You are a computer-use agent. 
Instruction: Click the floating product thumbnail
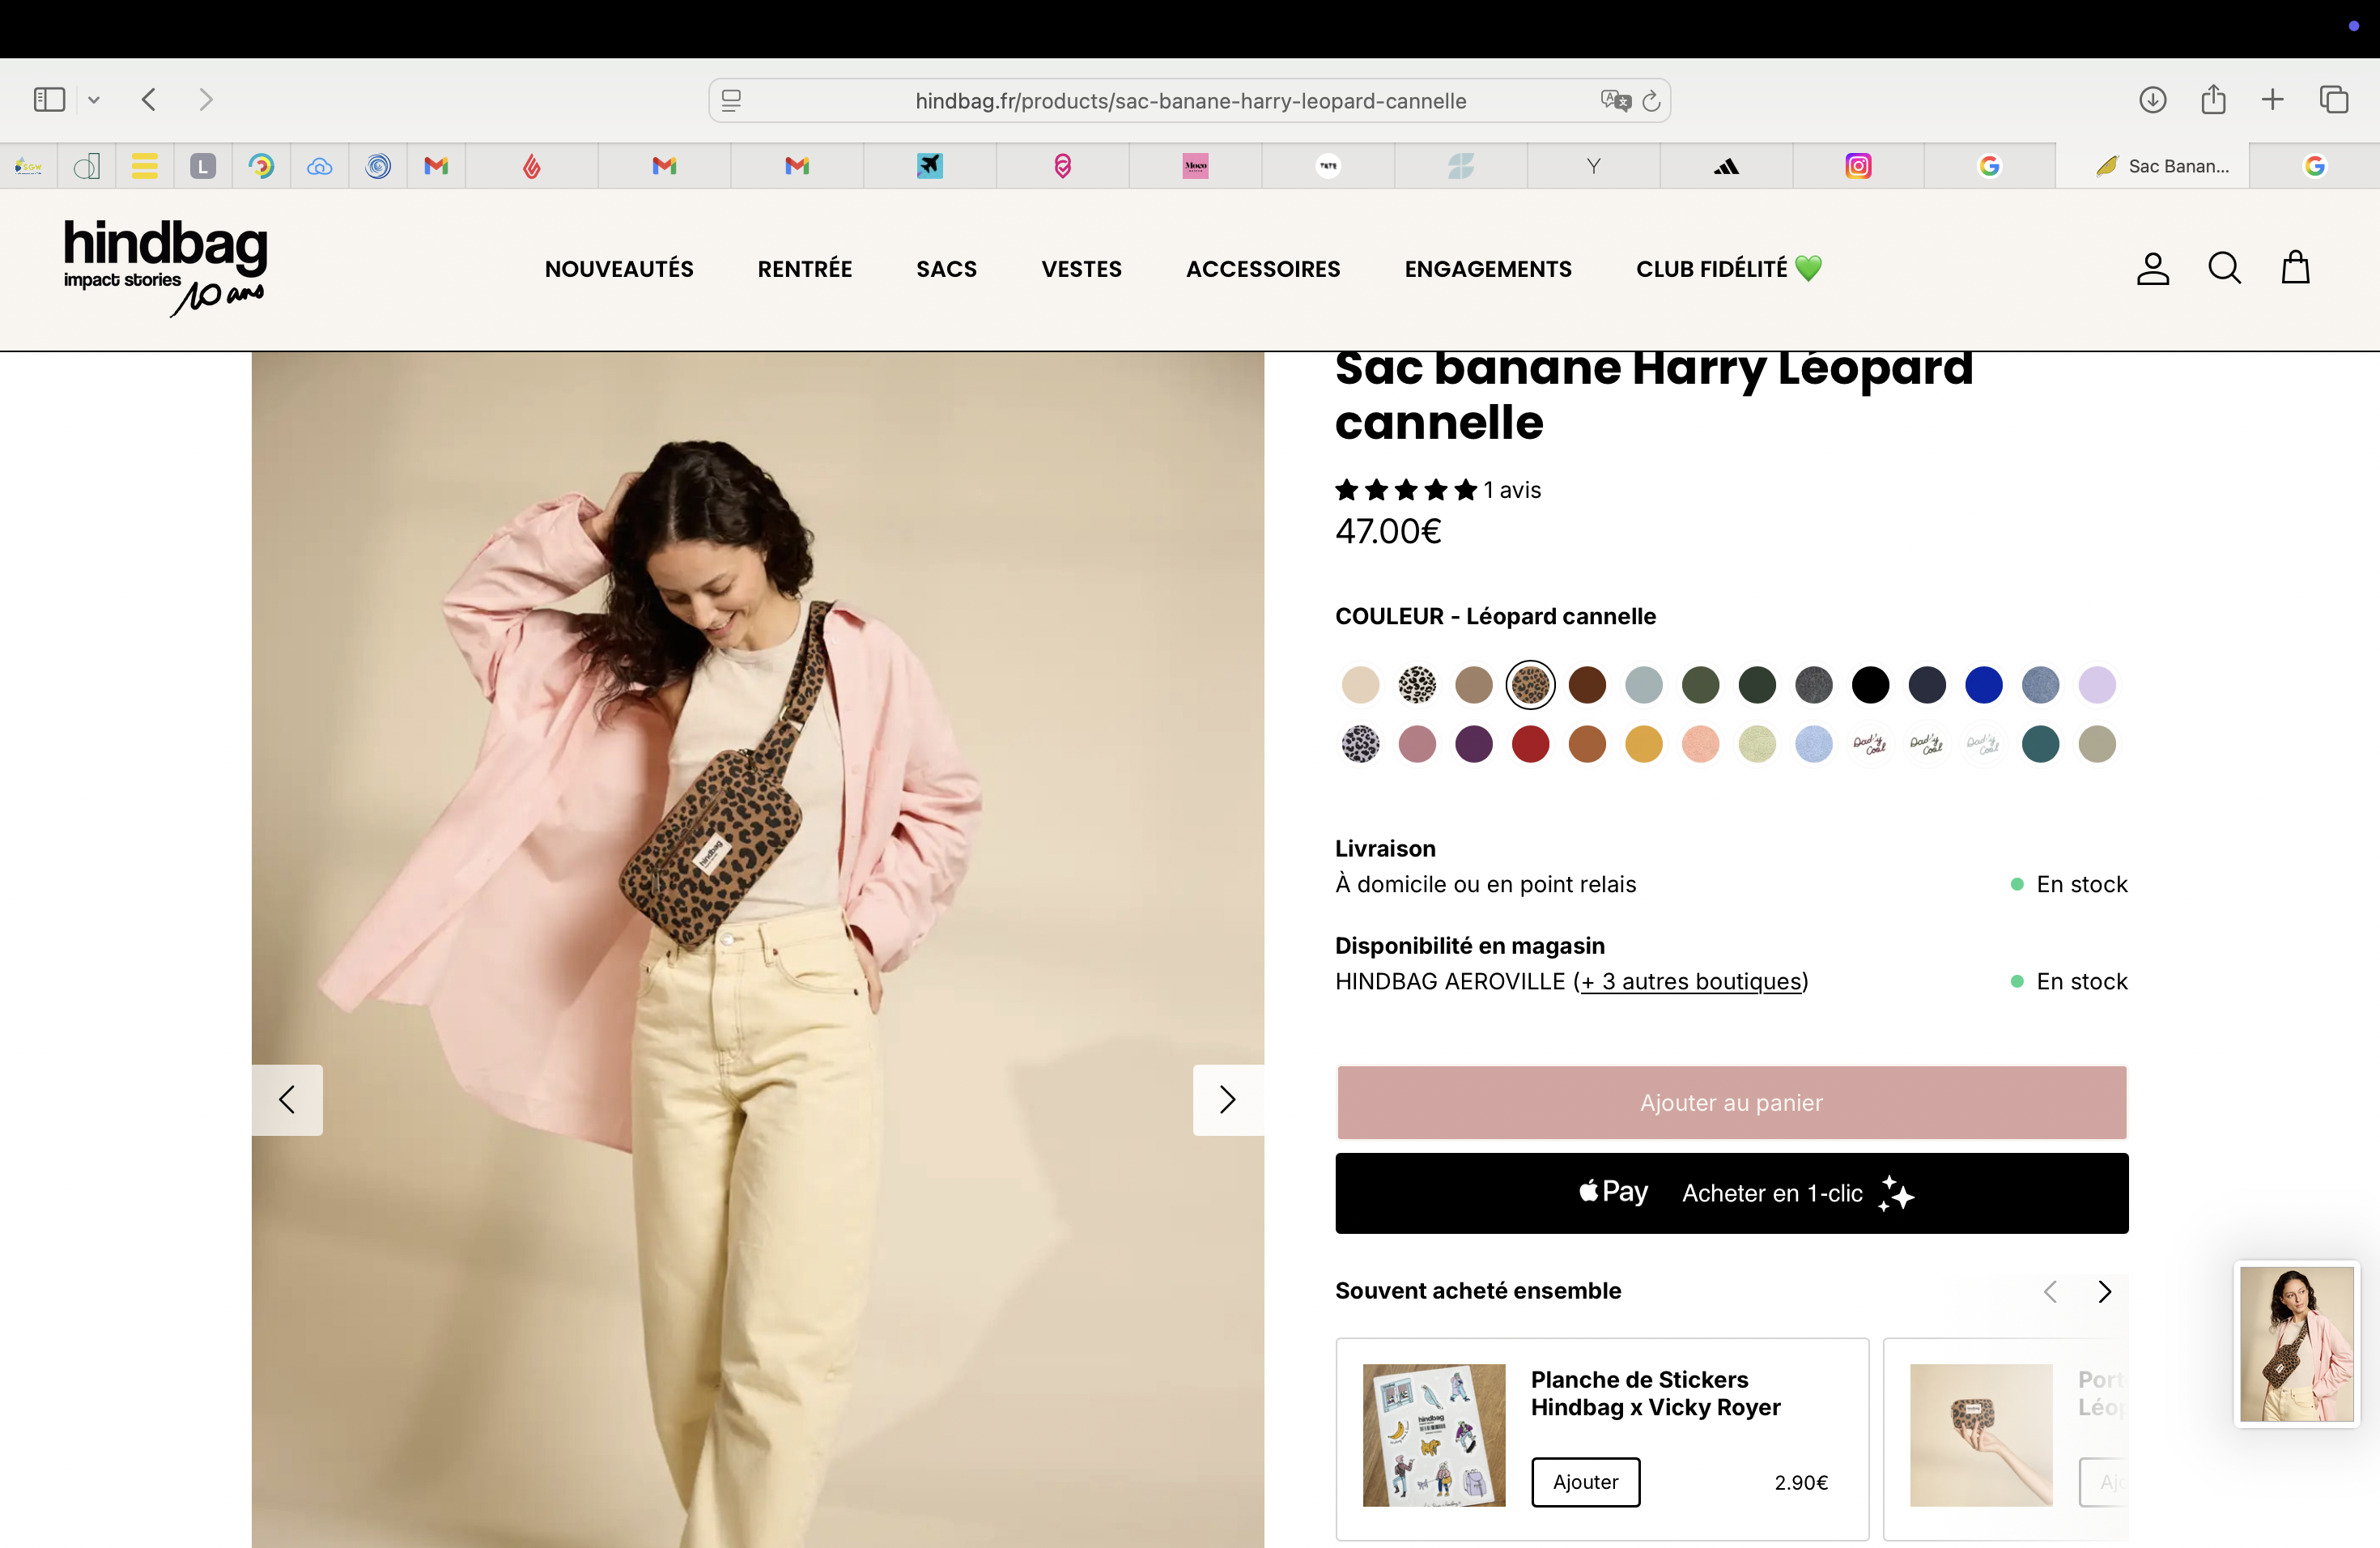2296,1343
